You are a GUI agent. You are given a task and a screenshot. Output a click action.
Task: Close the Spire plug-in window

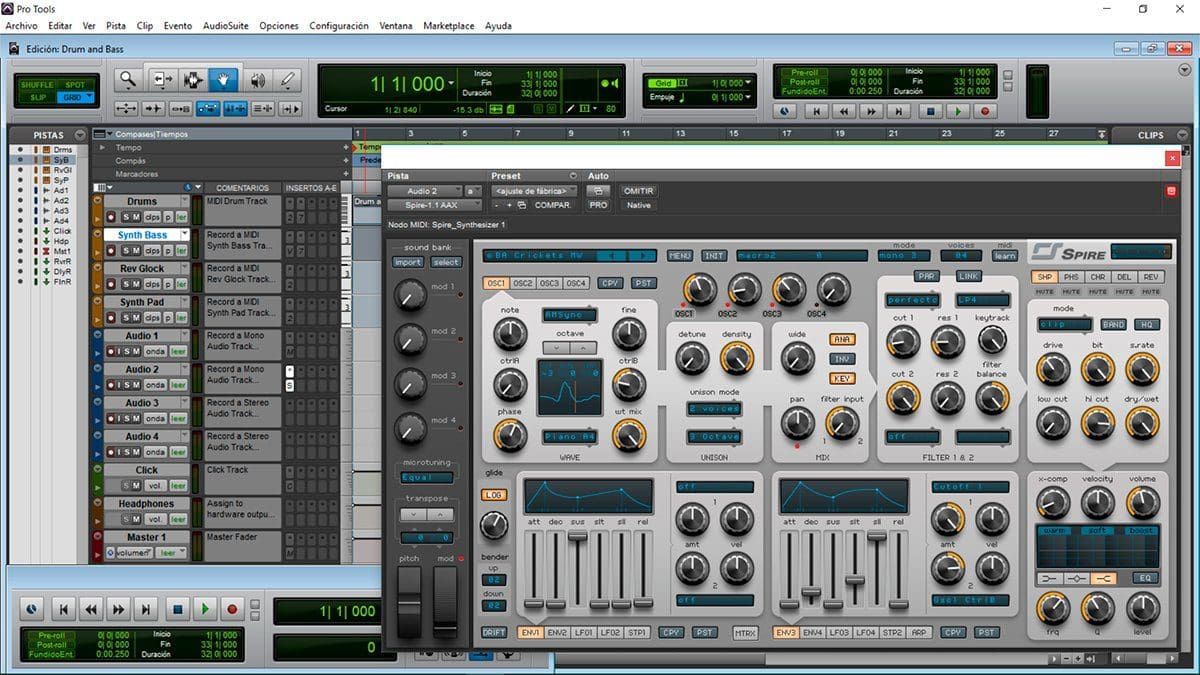[x=1172, y=158]
